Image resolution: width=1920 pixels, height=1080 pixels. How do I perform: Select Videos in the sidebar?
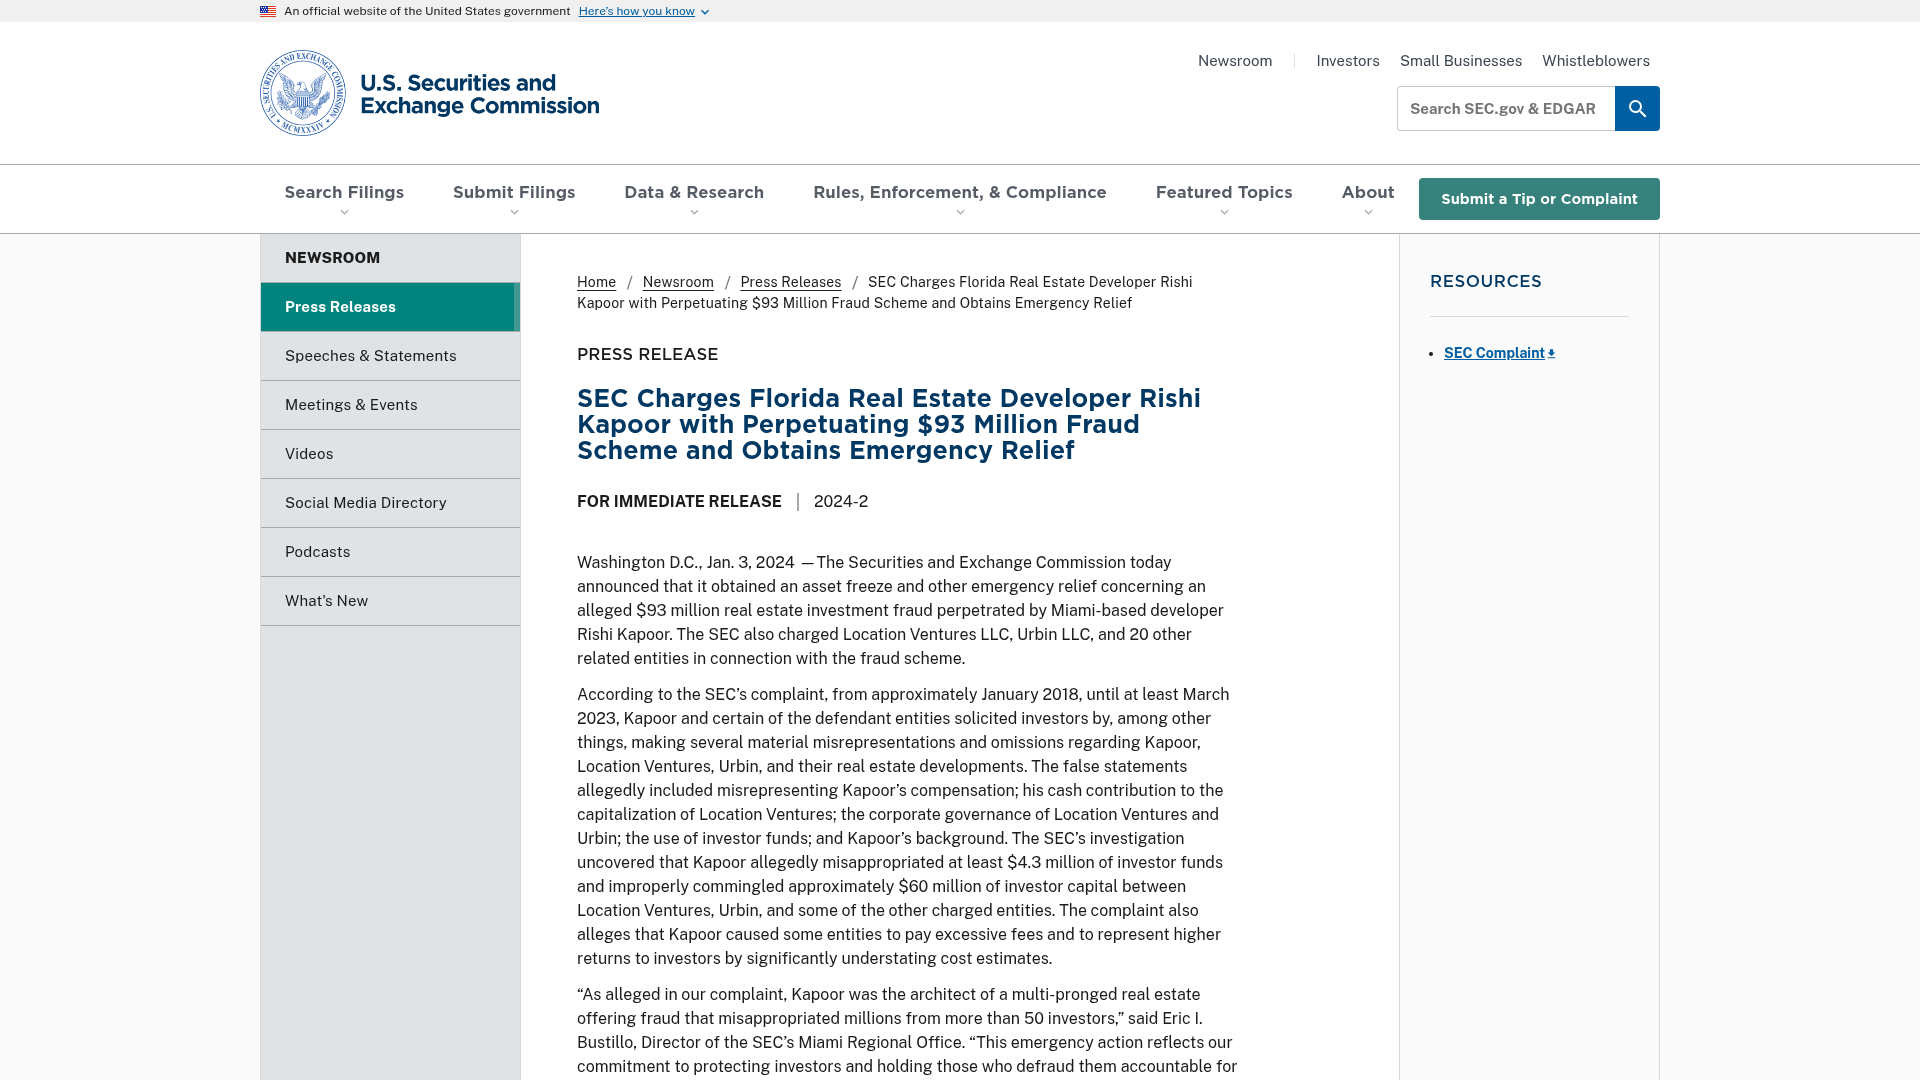coord(390,454)
